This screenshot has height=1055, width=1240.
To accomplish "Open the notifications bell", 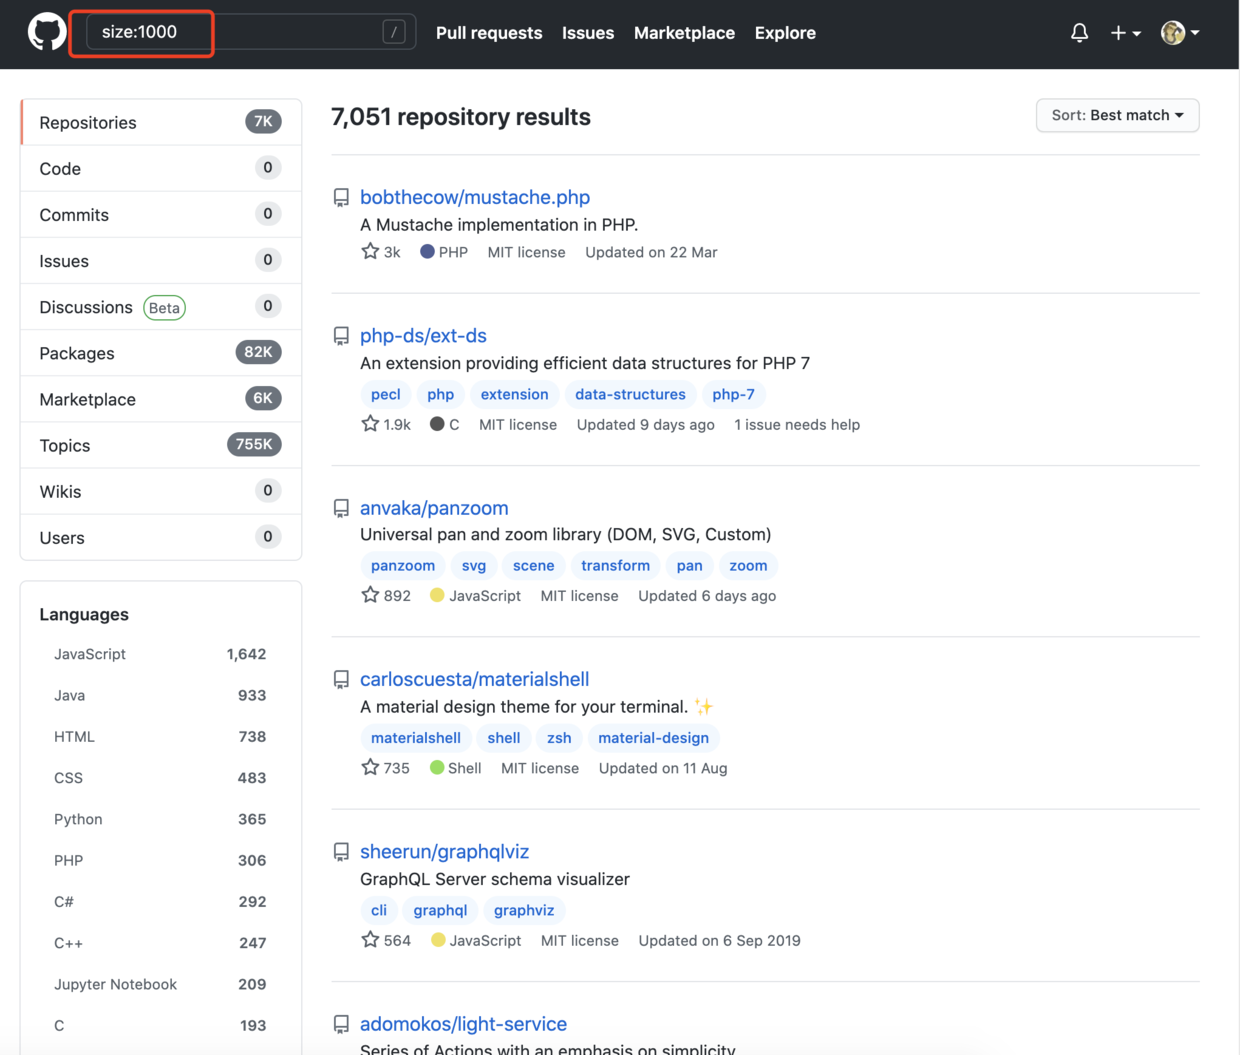I will [x=1079, y=33].
